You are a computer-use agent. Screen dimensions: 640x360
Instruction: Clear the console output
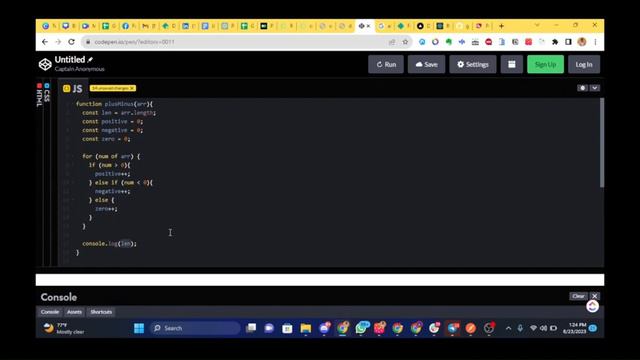coord(578,296)
